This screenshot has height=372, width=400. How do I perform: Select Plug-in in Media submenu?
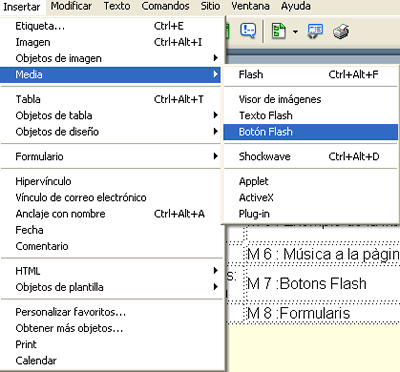coord(311,214)
